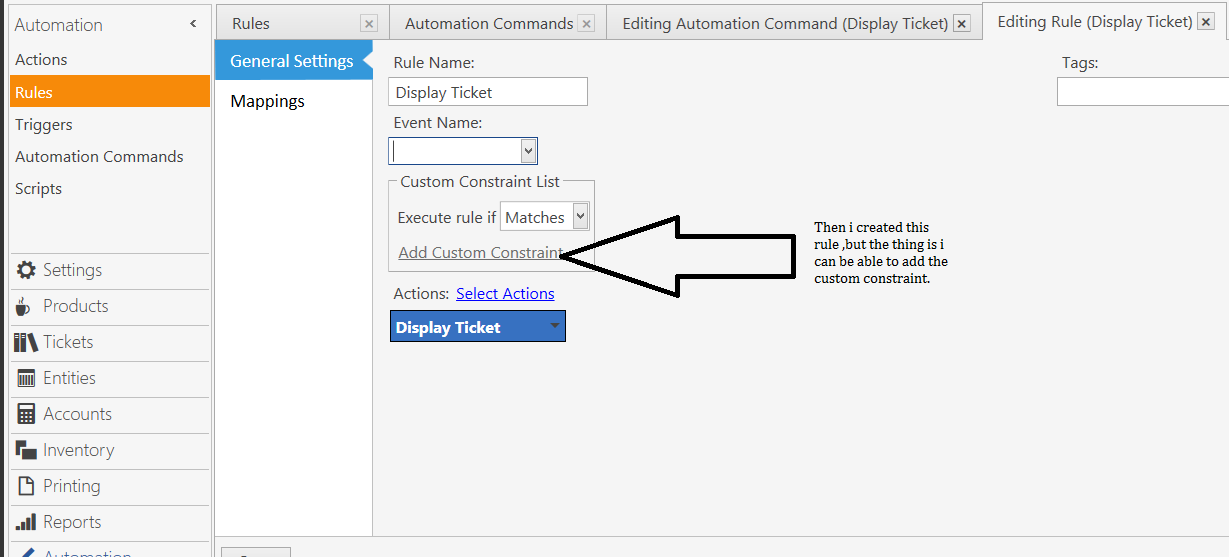Viewport: 1229px width, 557px height.
Task: Click the Accounts calculator icon
Action: 26,414
